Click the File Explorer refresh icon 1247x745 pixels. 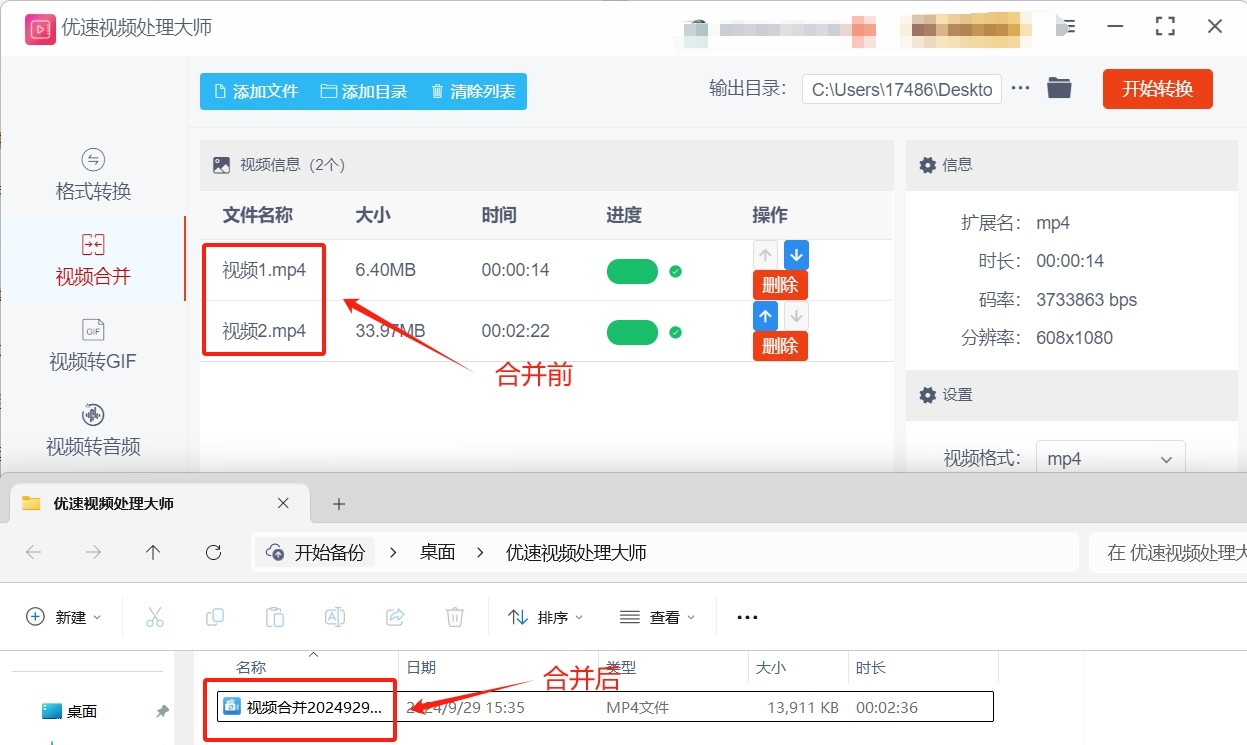click(213, 552)
